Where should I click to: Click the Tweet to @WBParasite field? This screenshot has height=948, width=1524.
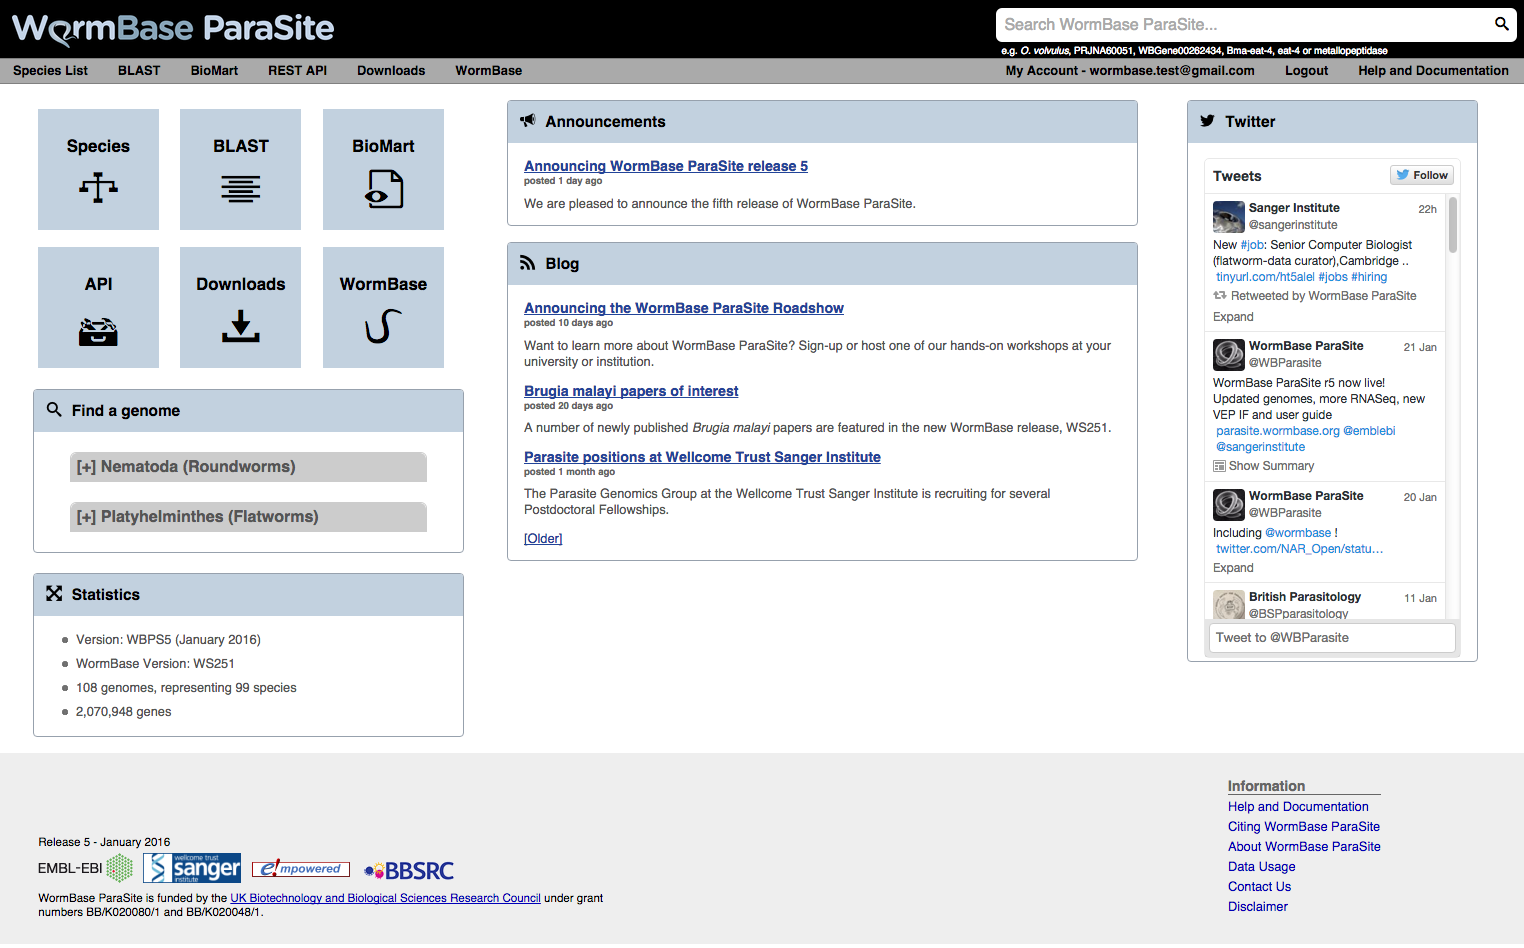tap(1331, 638)
